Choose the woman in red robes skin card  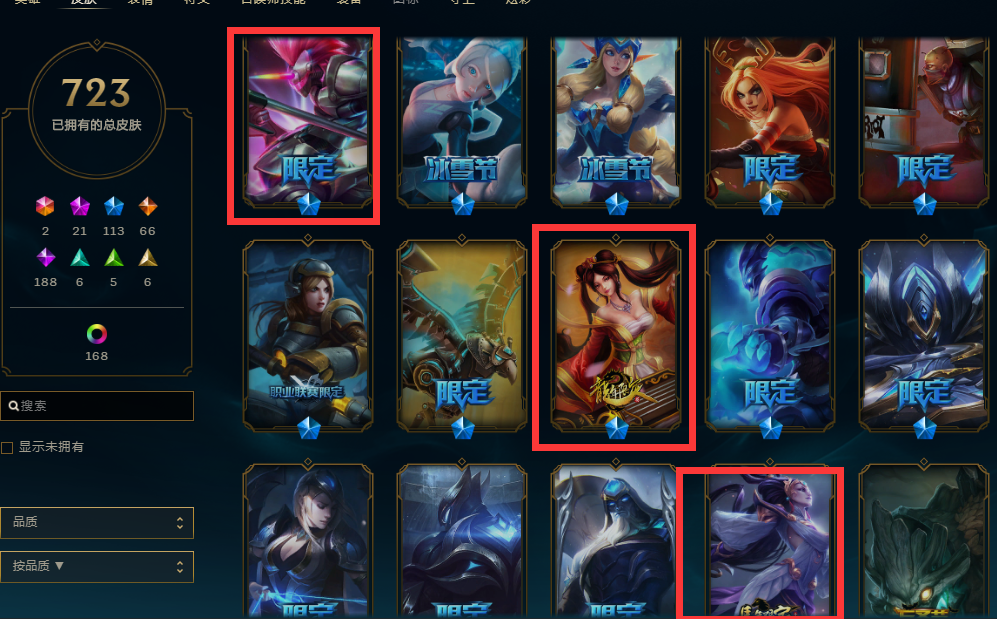(x=616, y=336)
